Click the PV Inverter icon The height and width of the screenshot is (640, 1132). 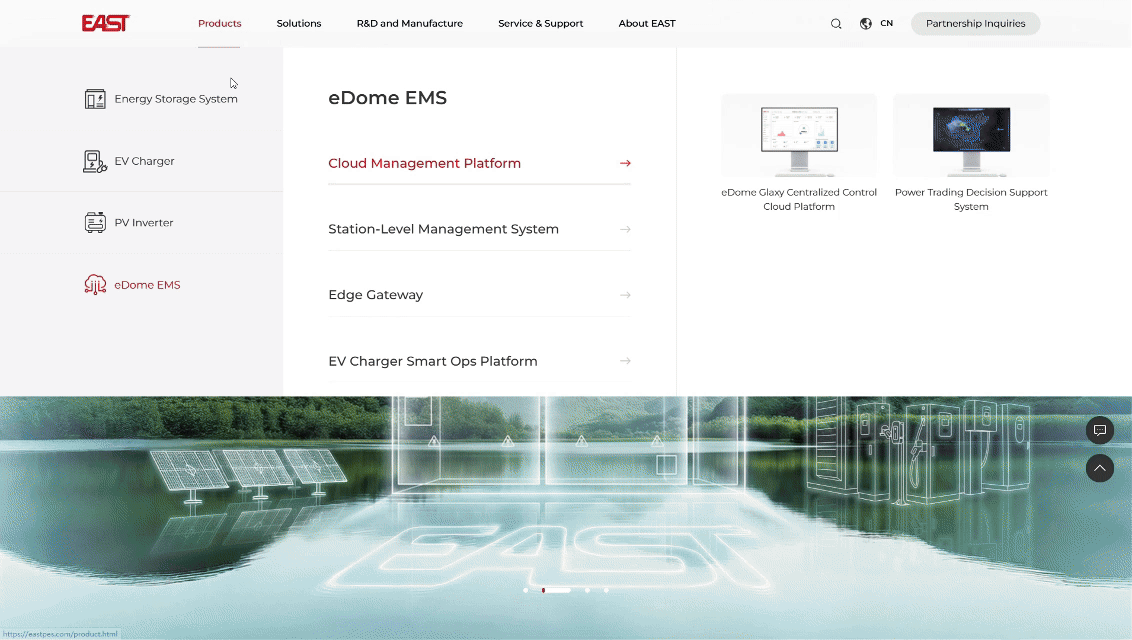[95, 222]
